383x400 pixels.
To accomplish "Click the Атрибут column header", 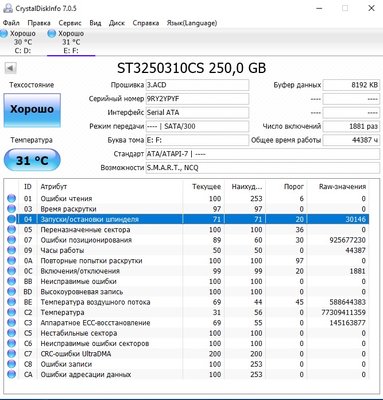I will [54, 187].
